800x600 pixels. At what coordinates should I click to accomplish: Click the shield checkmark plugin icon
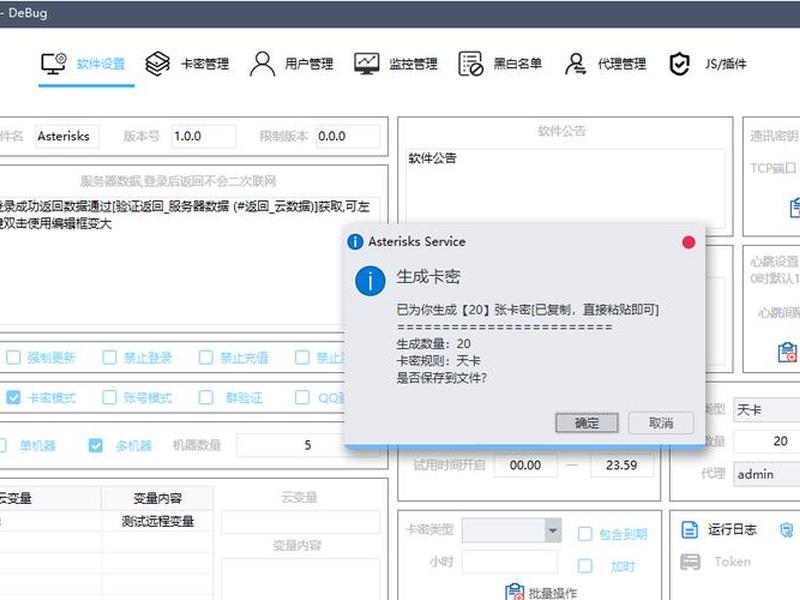(x=679, y=64)
